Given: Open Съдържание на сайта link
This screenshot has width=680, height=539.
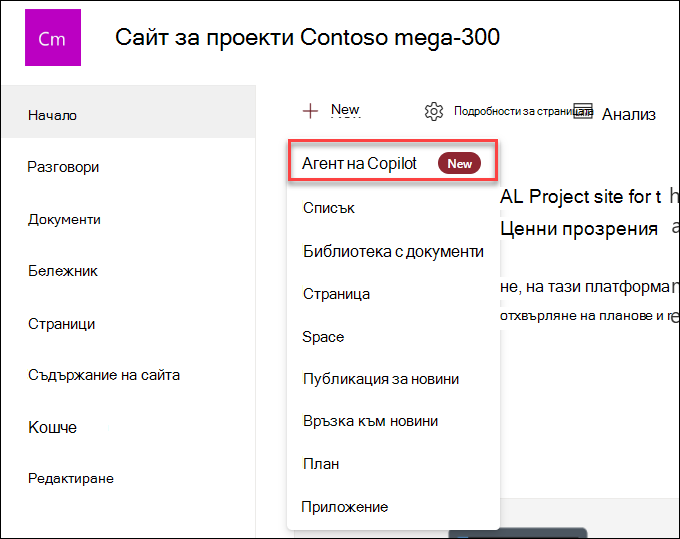Looking at the screenshot, I should pos(104,375).
